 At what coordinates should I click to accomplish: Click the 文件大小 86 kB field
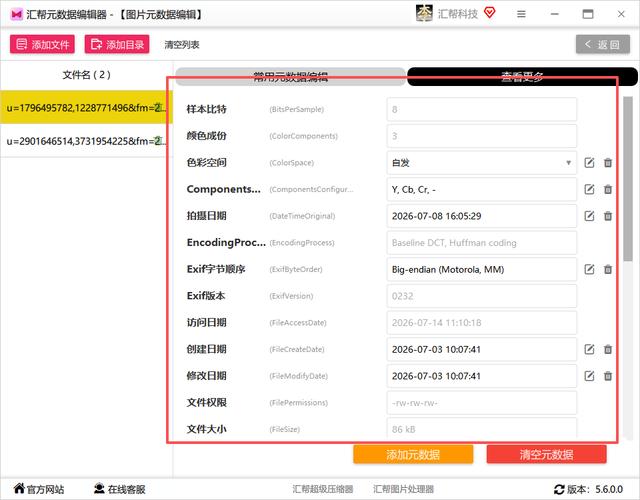tap(482, 429)
